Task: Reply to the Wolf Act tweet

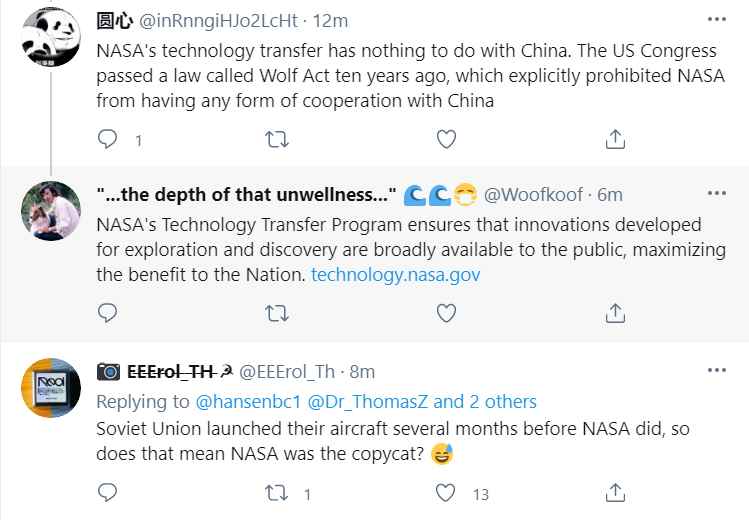Action: click(109, 140)
